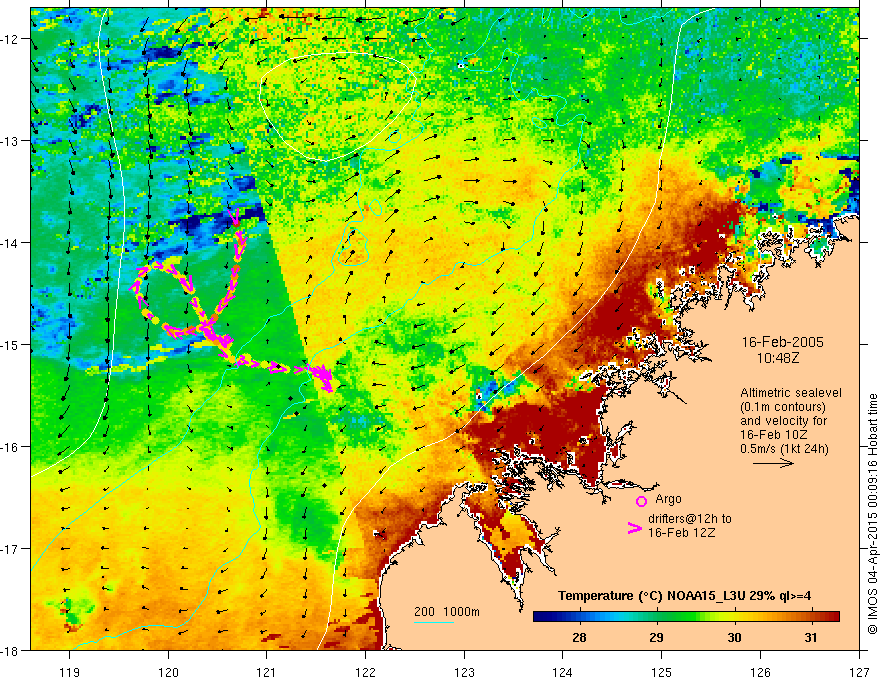The image size is (880, 680).
Task: Click the IMOS copyright vertical text
Action: 873,514
